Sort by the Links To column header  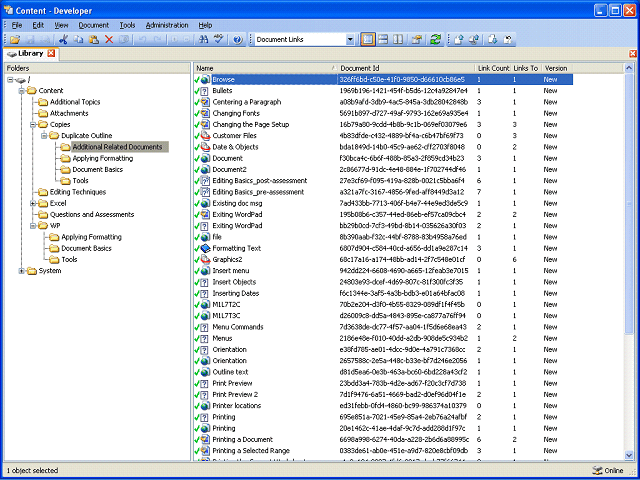point(527,68)
